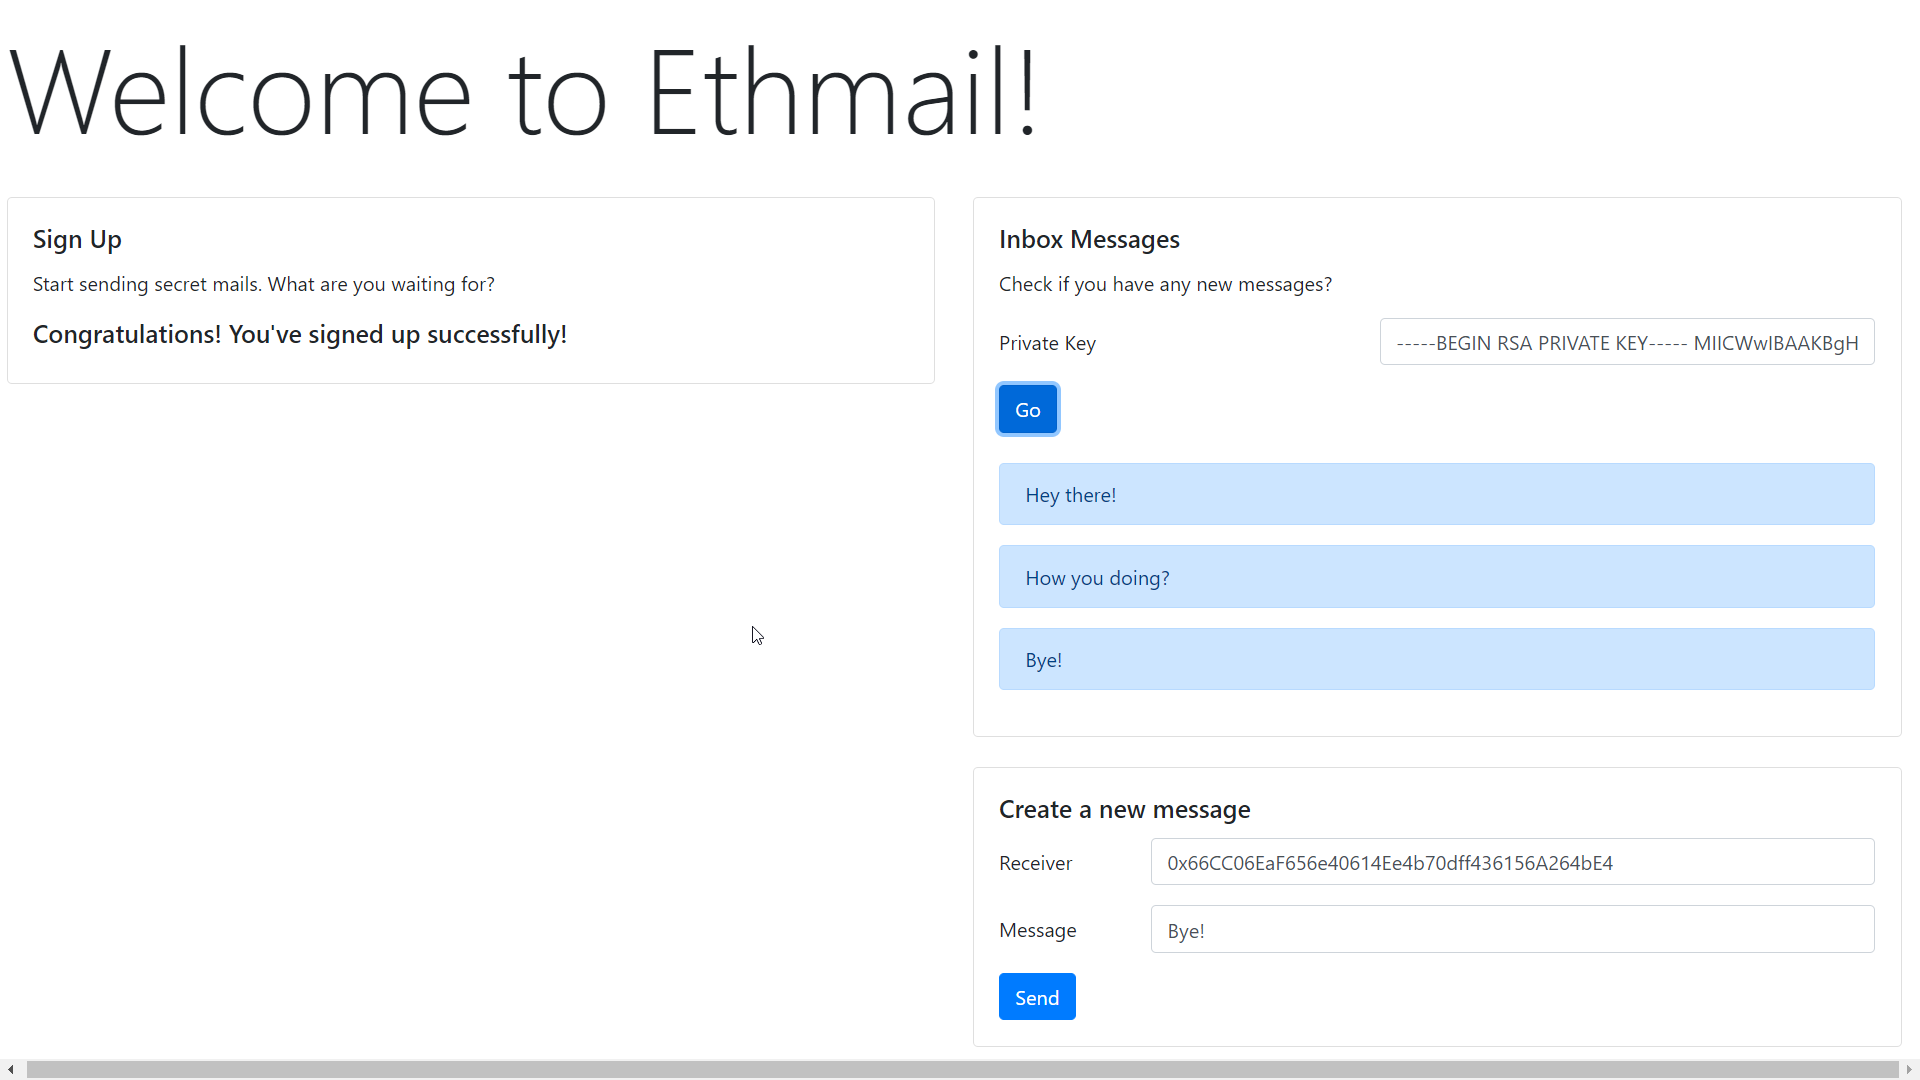1920x1080 pixels.
Task: Click the "Message" label
Action: [x=1037, y=931]
